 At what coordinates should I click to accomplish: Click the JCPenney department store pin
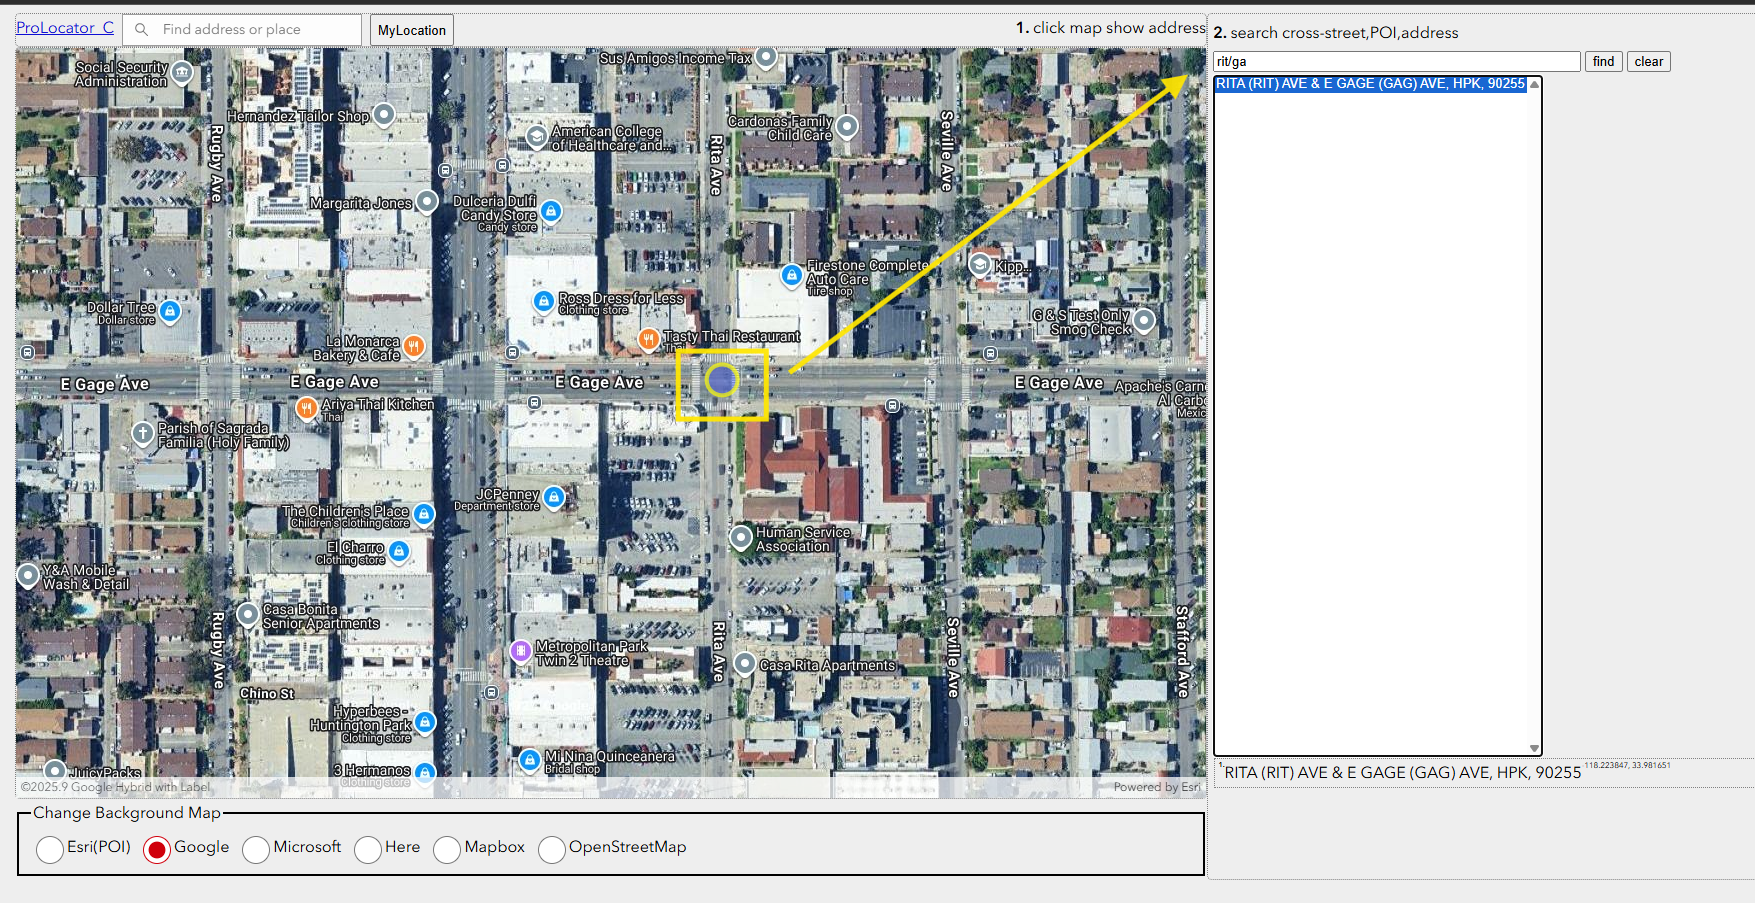tap(554, 497)
